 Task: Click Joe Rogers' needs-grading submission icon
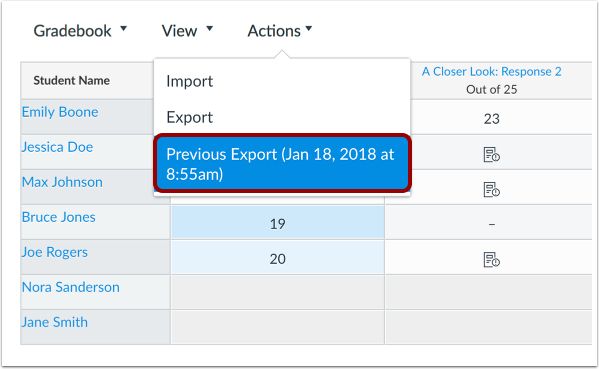[x=492, y=260]
